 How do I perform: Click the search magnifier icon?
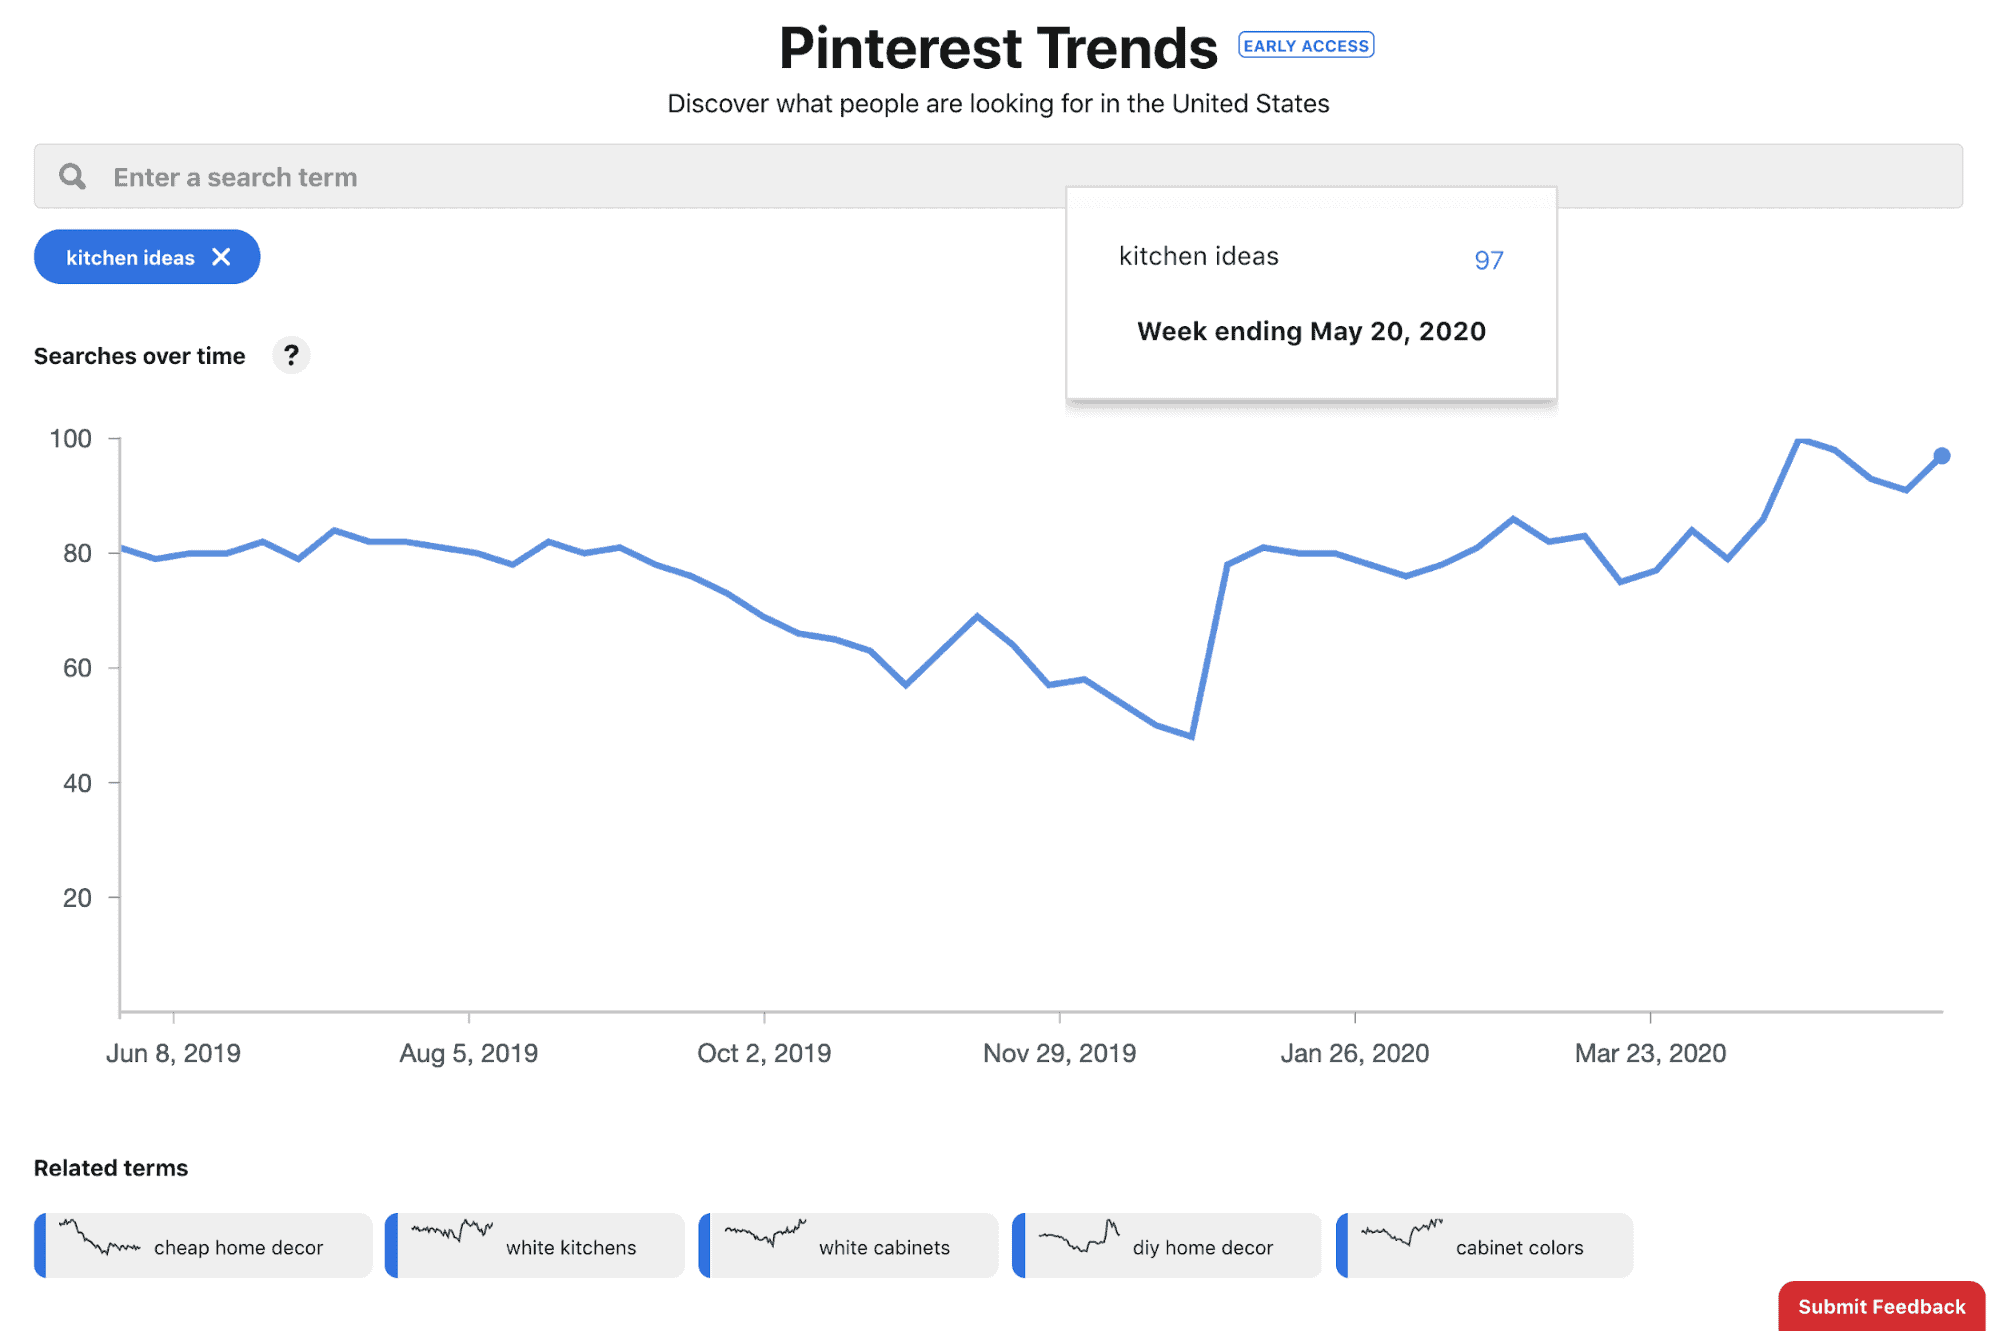[71, 176]
